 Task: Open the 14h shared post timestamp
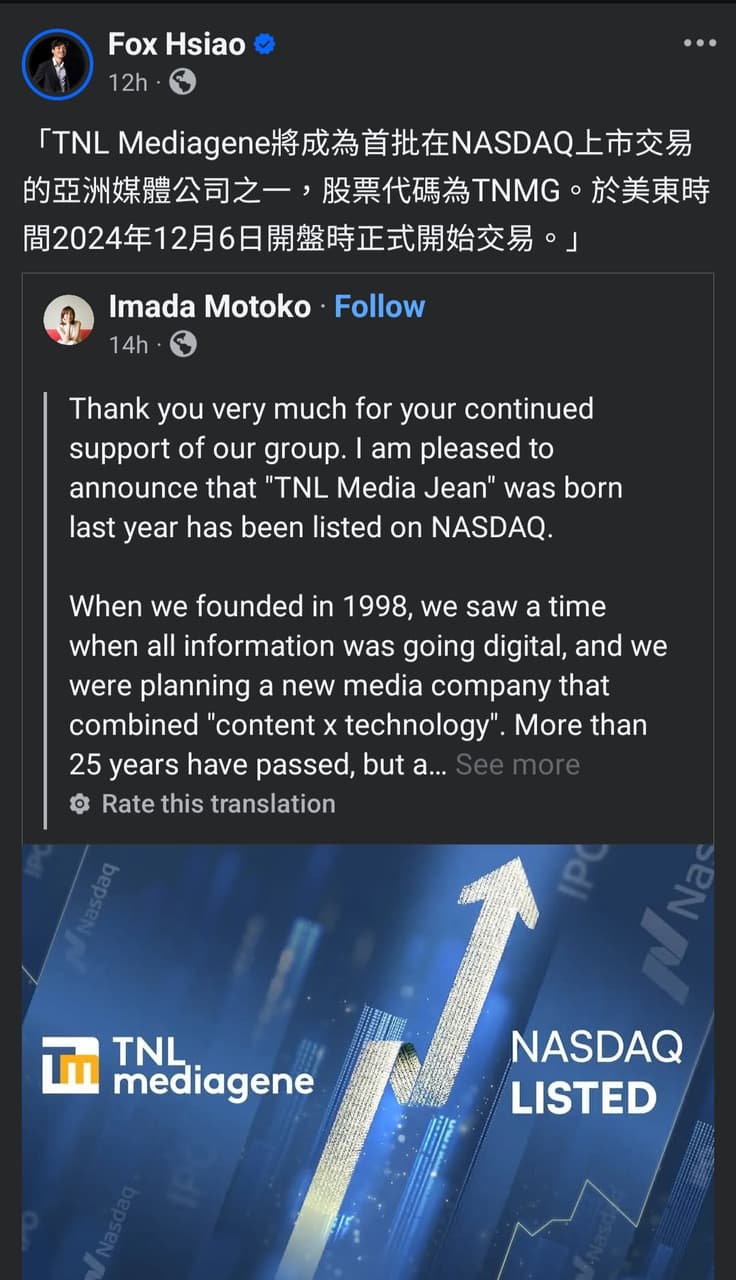pyautogui.click(x=128, y=344)
